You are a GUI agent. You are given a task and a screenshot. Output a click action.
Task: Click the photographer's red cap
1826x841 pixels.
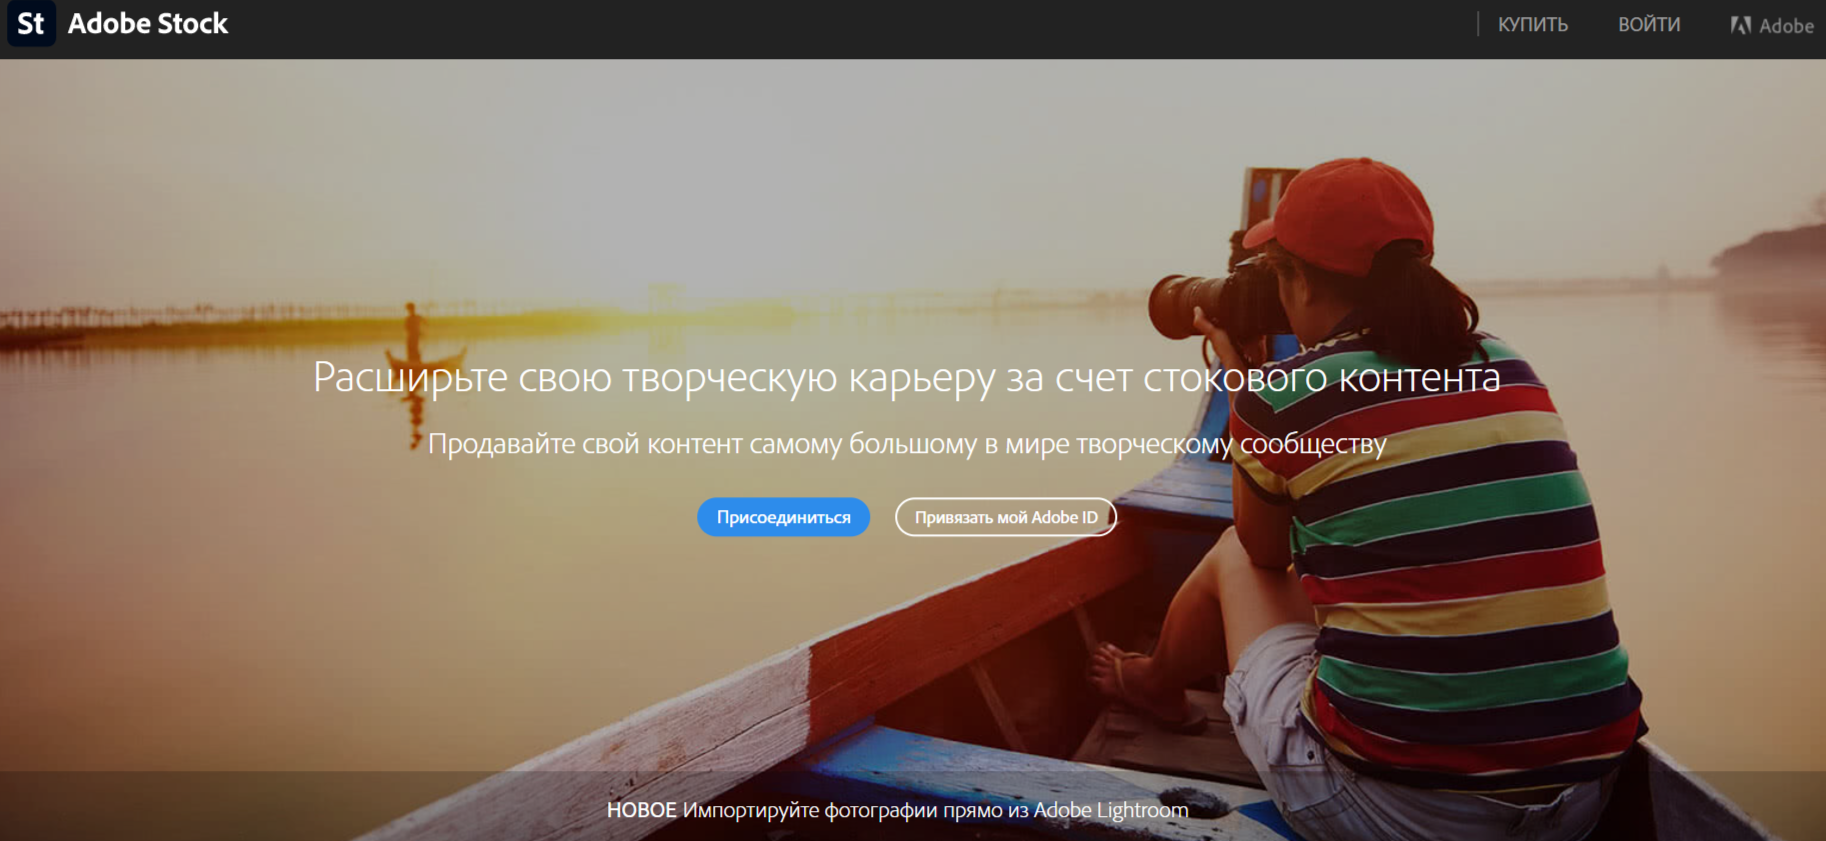pyautogui.click(x=1350, y=213)
